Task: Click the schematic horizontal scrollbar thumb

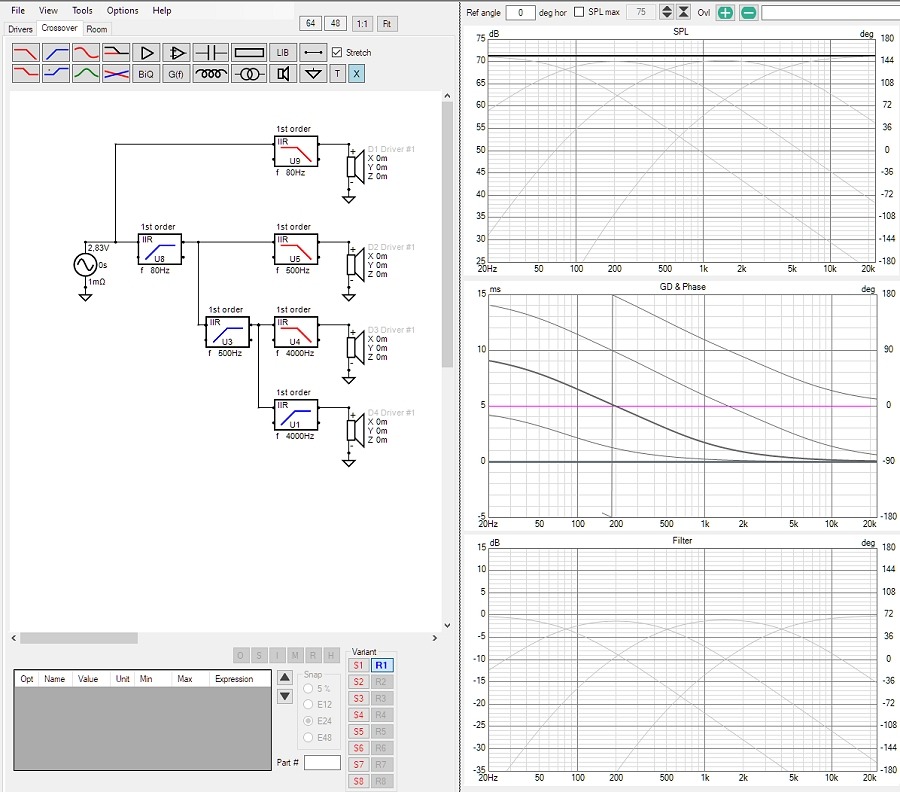Action: tap(79, 638)
